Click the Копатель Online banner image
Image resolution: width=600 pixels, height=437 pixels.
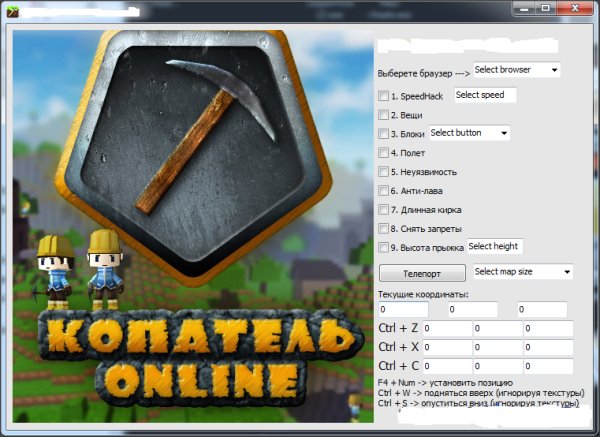click(x=193, y=227)
